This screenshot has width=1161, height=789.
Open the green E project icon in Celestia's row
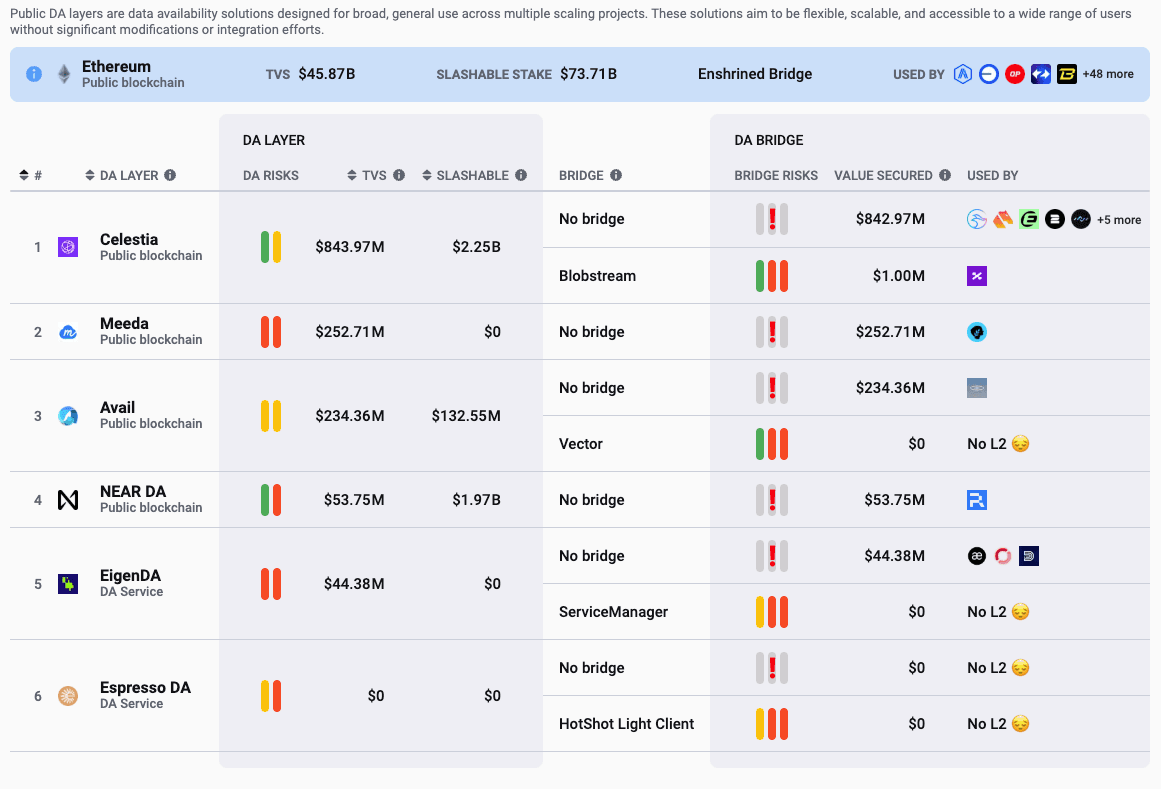click(1028, 219)
